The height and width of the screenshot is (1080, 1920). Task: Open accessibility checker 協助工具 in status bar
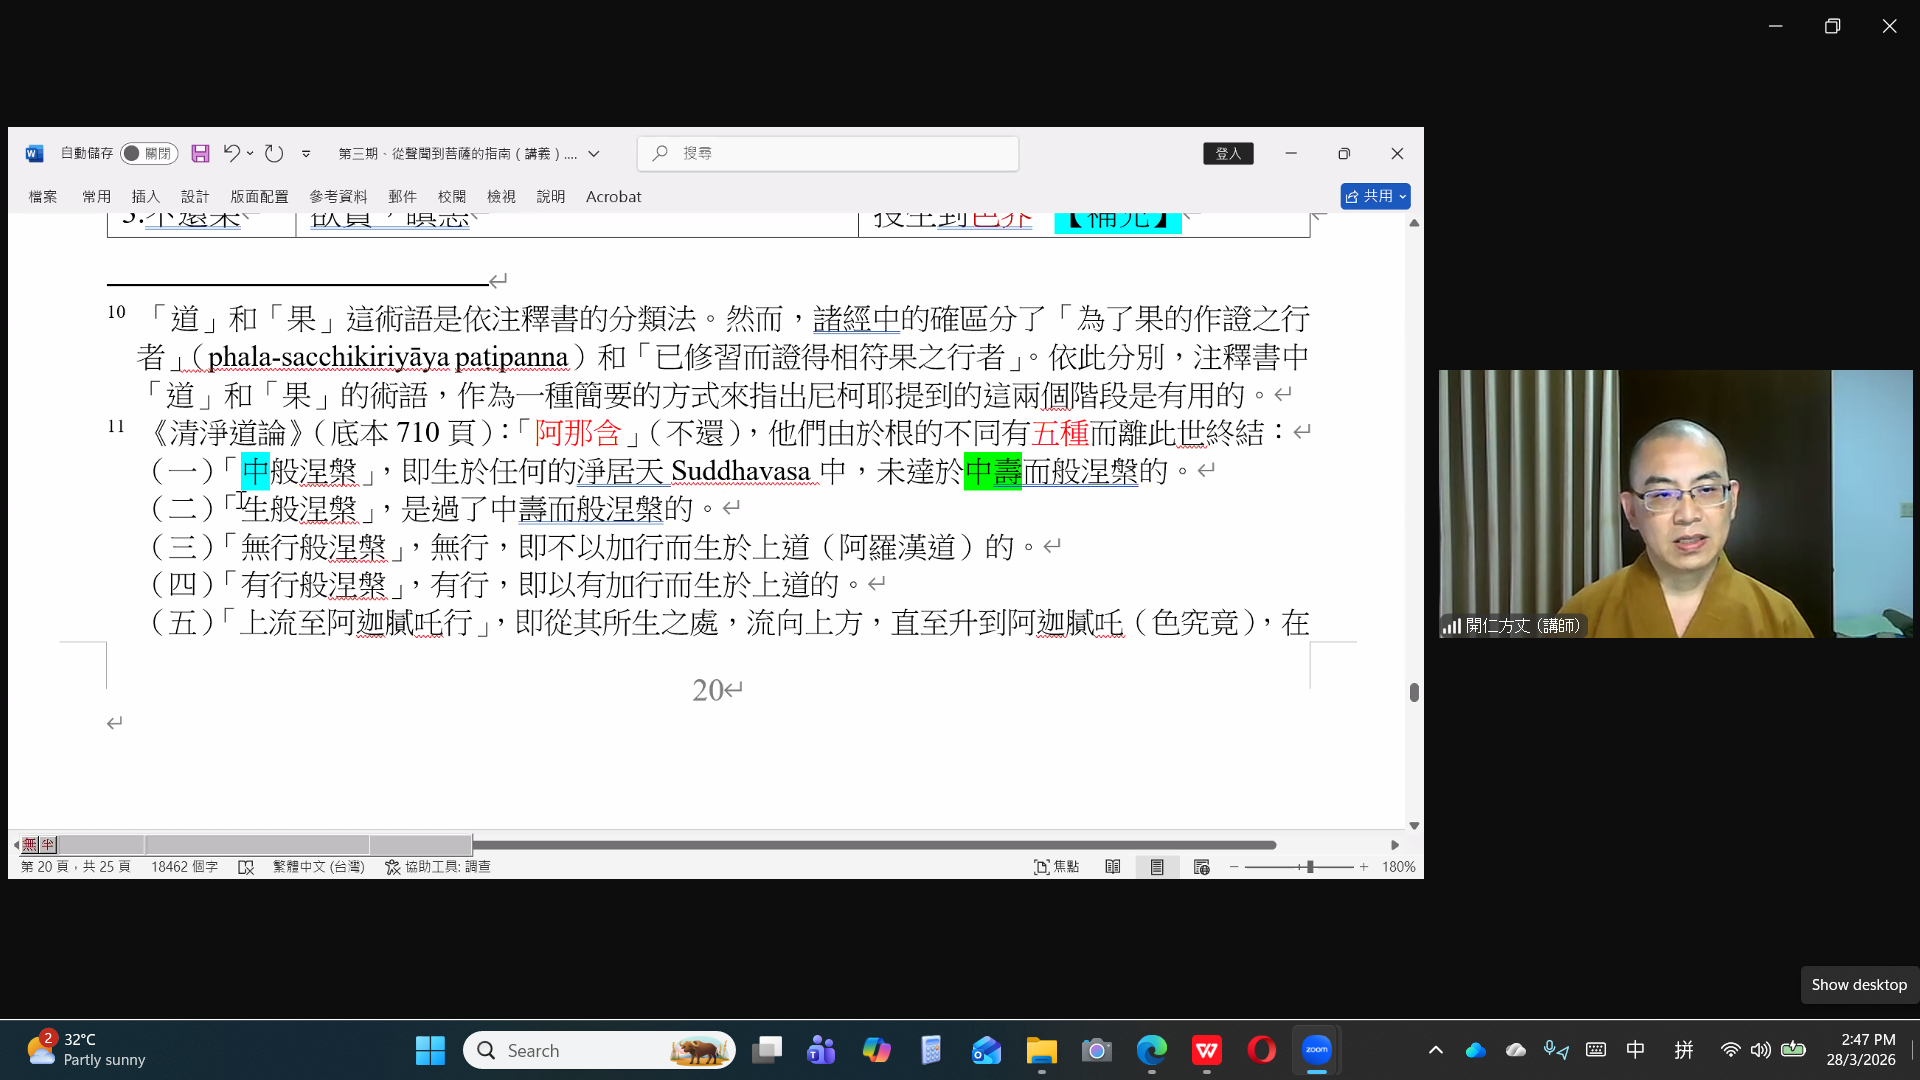coord(438,867)
